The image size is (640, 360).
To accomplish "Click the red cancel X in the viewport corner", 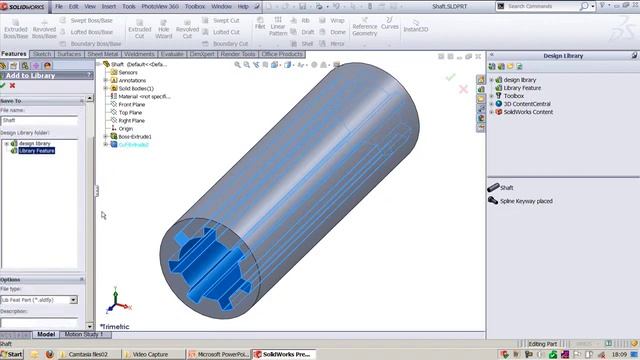I will pos(463,89).
